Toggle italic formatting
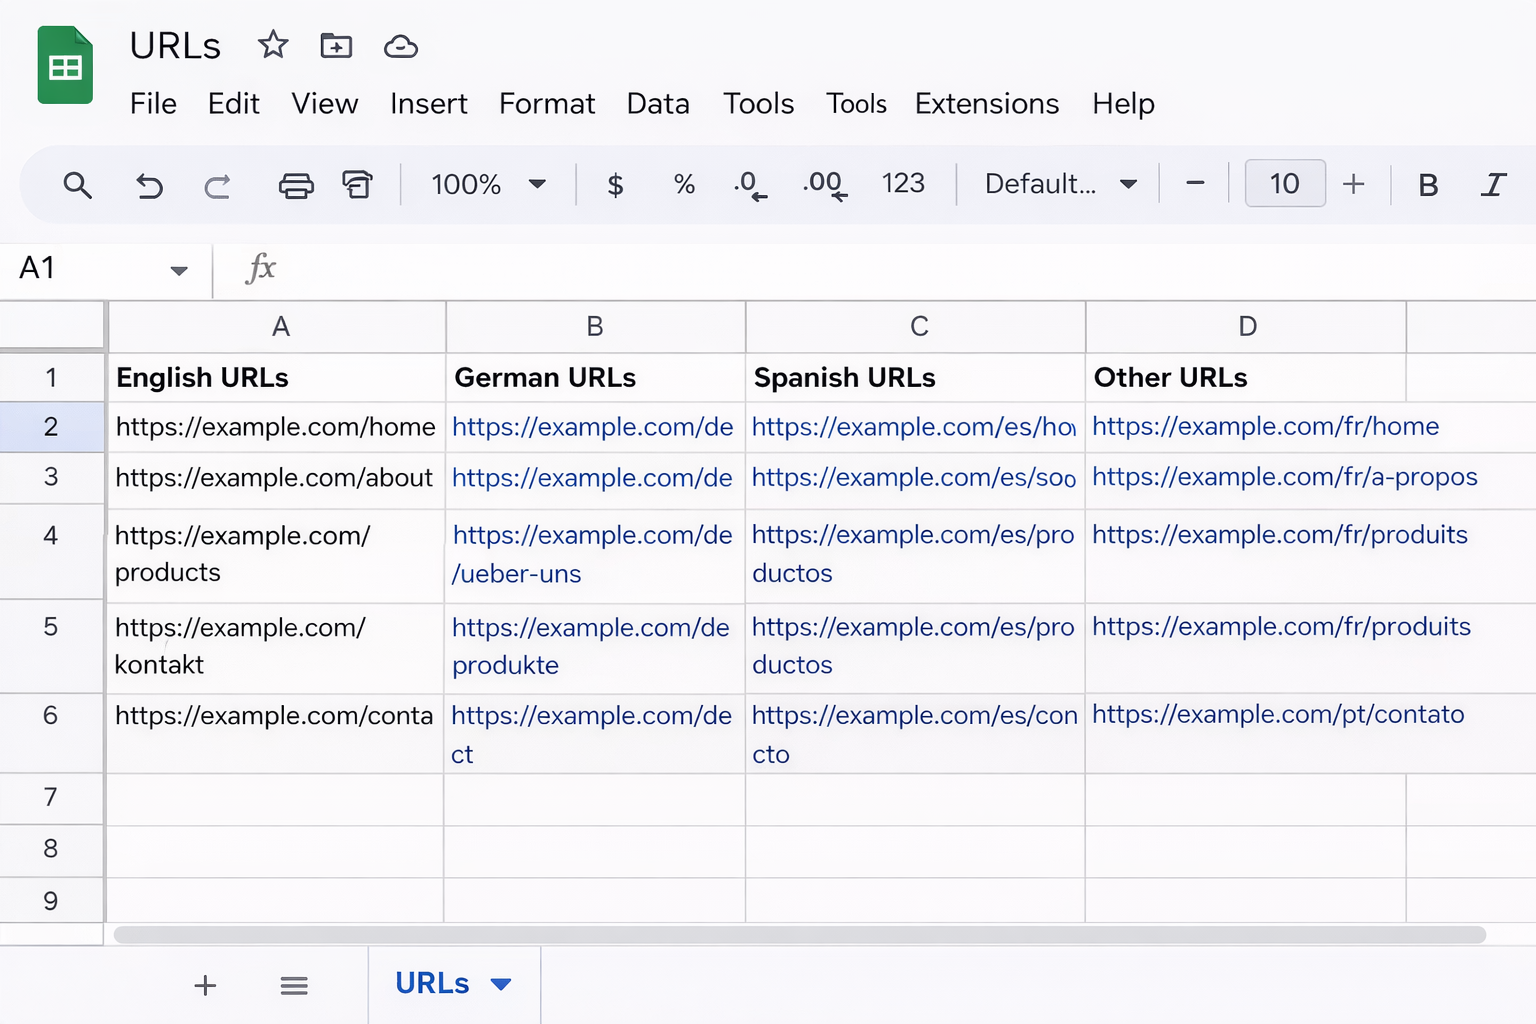The width and height of the screenshot is (1536, 1024). tap(1493, 185)
